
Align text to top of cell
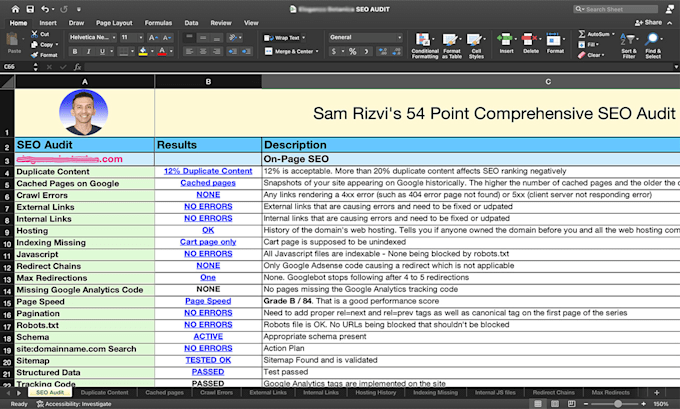click(190, 38)
